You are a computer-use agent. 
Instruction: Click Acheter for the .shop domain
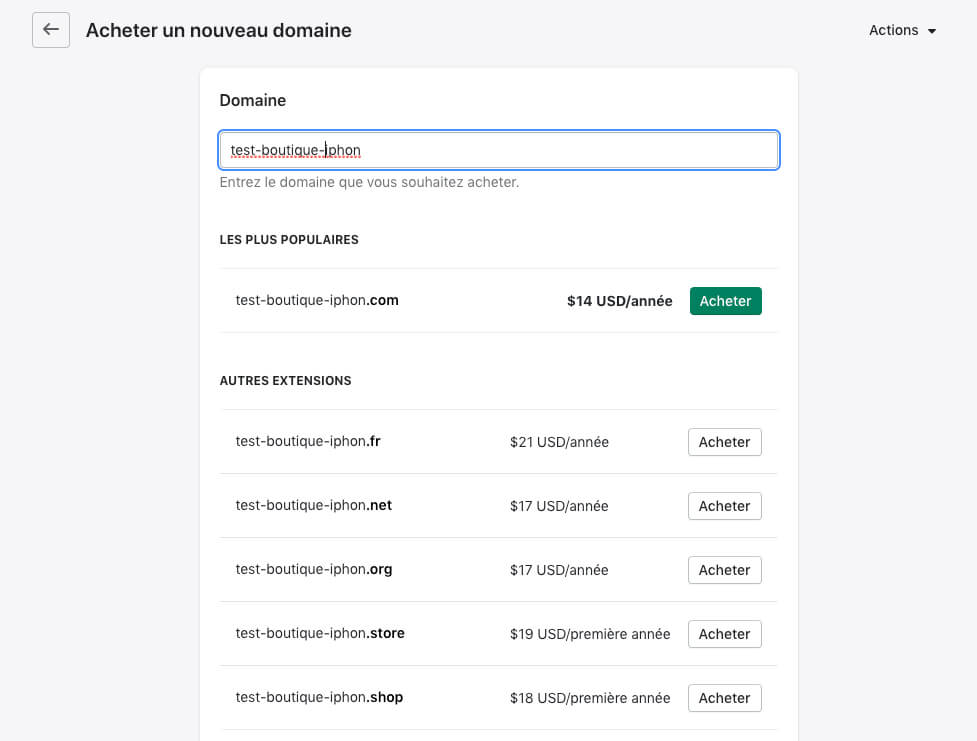(x=725, y=698)
